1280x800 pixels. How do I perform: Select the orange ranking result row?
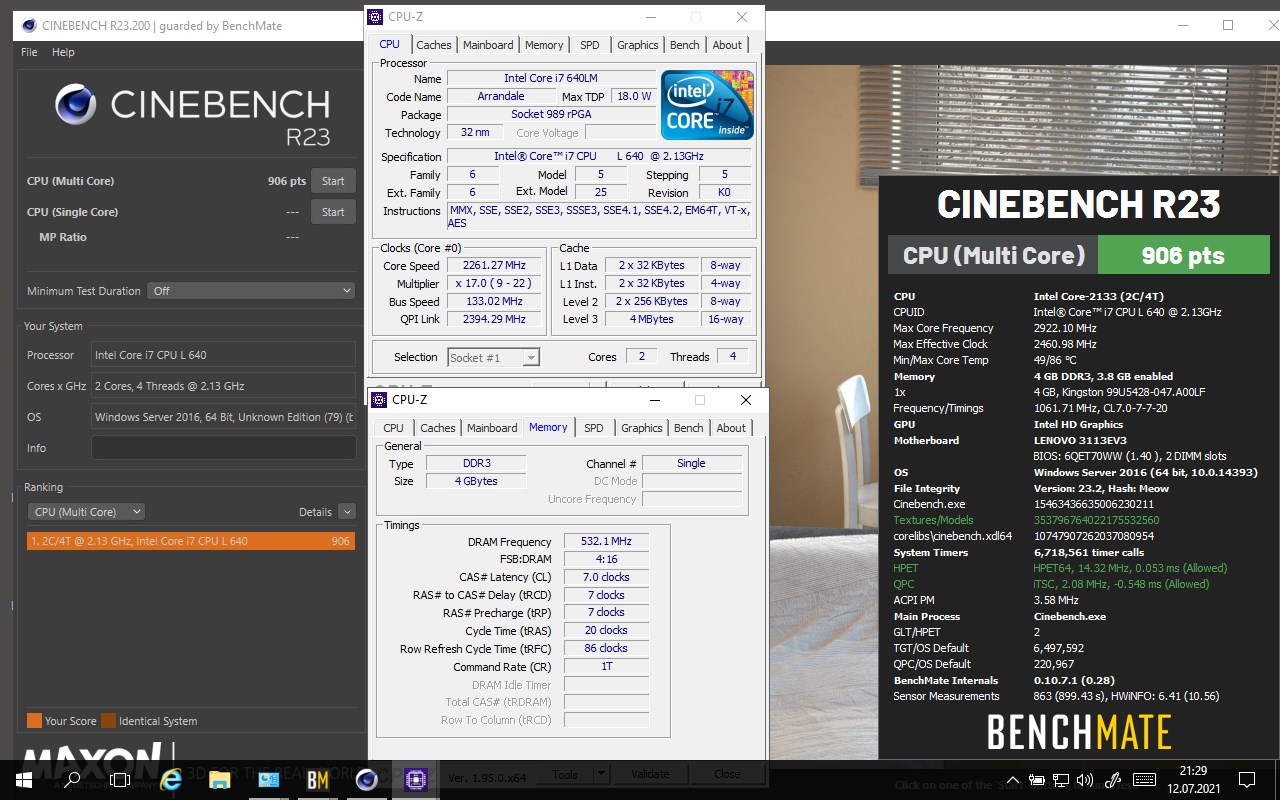pyautogui.click(x=191, y=541)
